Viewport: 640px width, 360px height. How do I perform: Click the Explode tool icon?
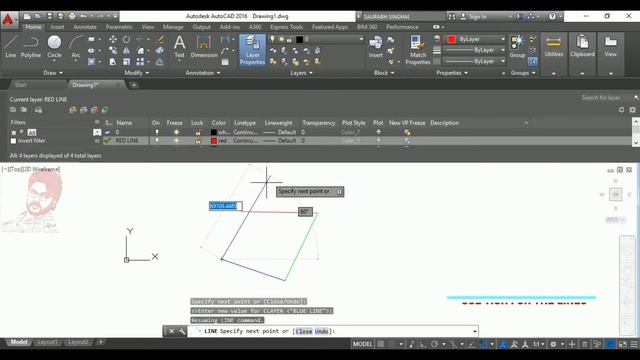(x=160, y=50)
